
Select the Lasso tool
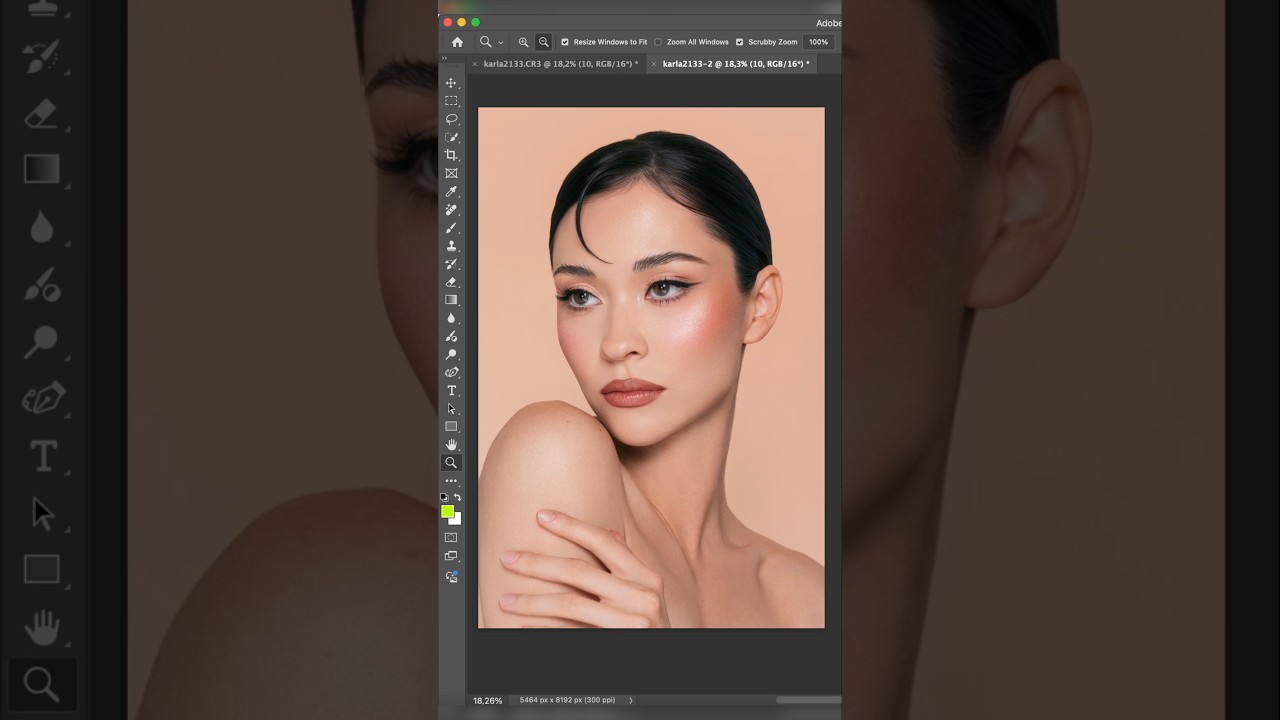pyautogui.click(x=451, y=119)
